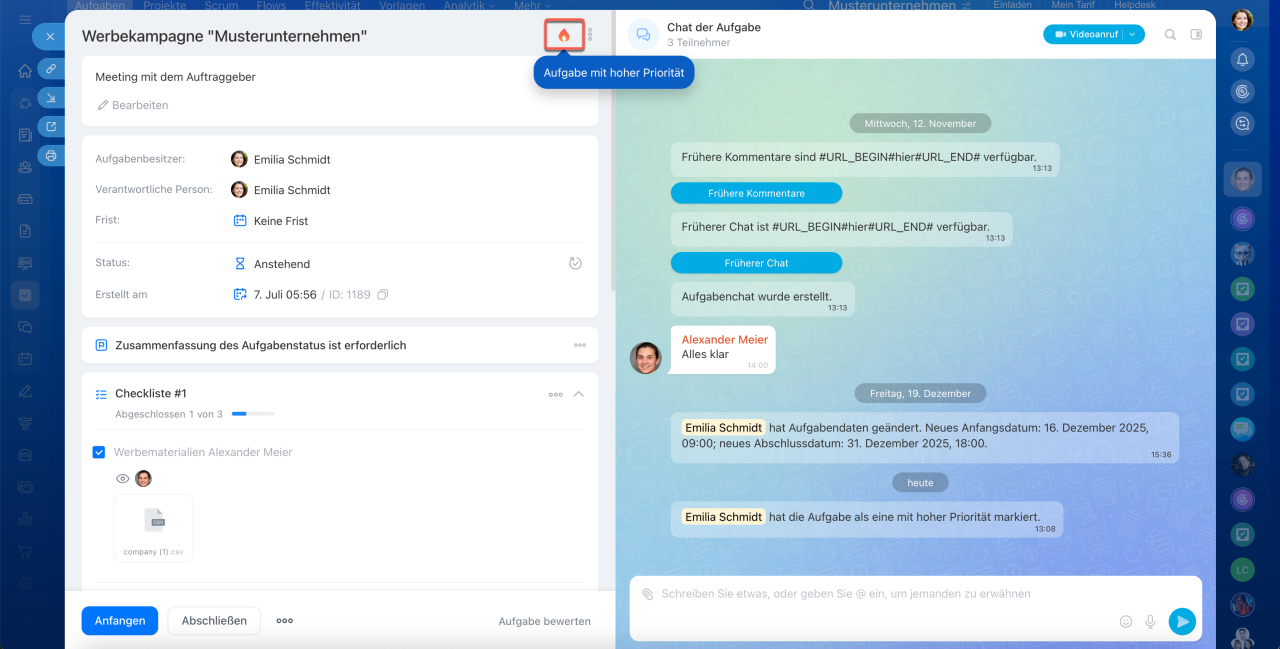
Task: Open the Effektivität tab
Action: coord(332,5)
